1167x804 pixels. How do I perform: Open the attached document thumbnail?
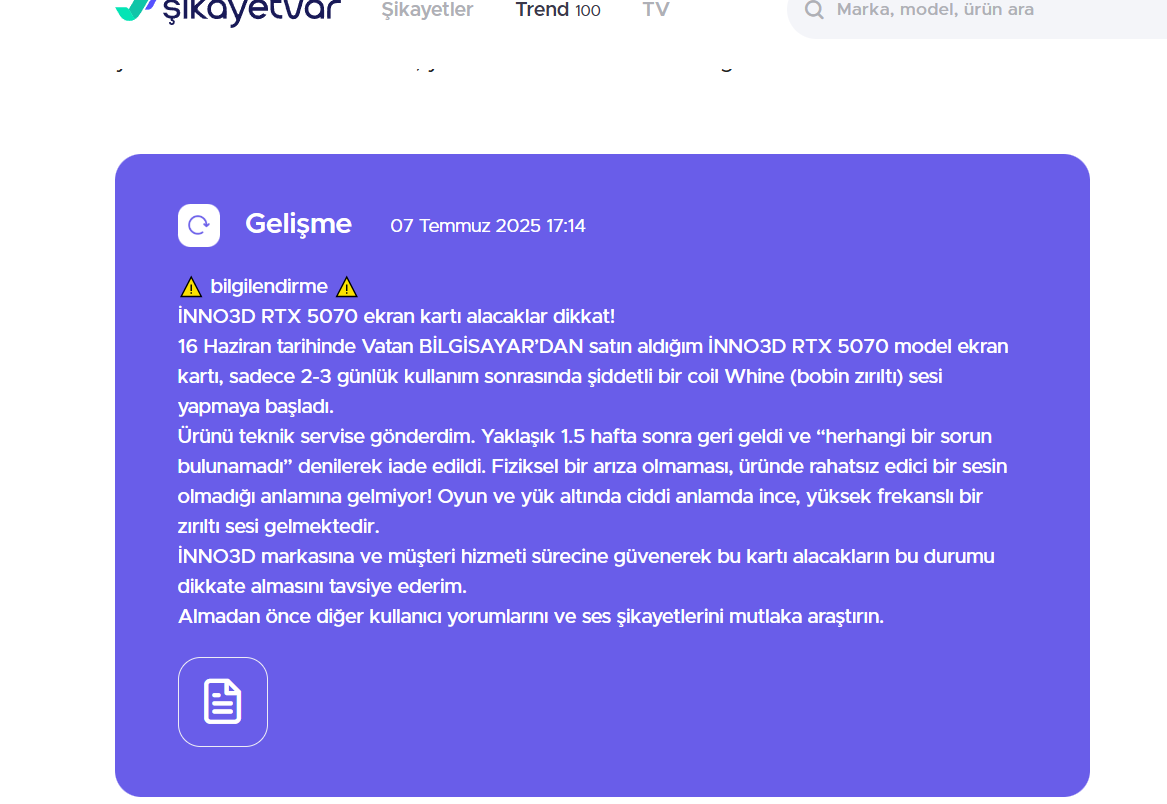tap(223, 701)
